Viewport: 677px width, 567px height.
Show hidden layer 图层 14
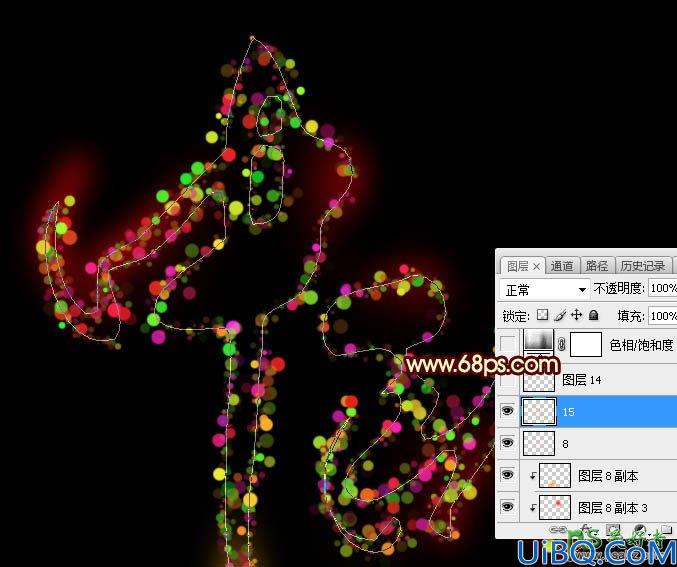point(507,380)
